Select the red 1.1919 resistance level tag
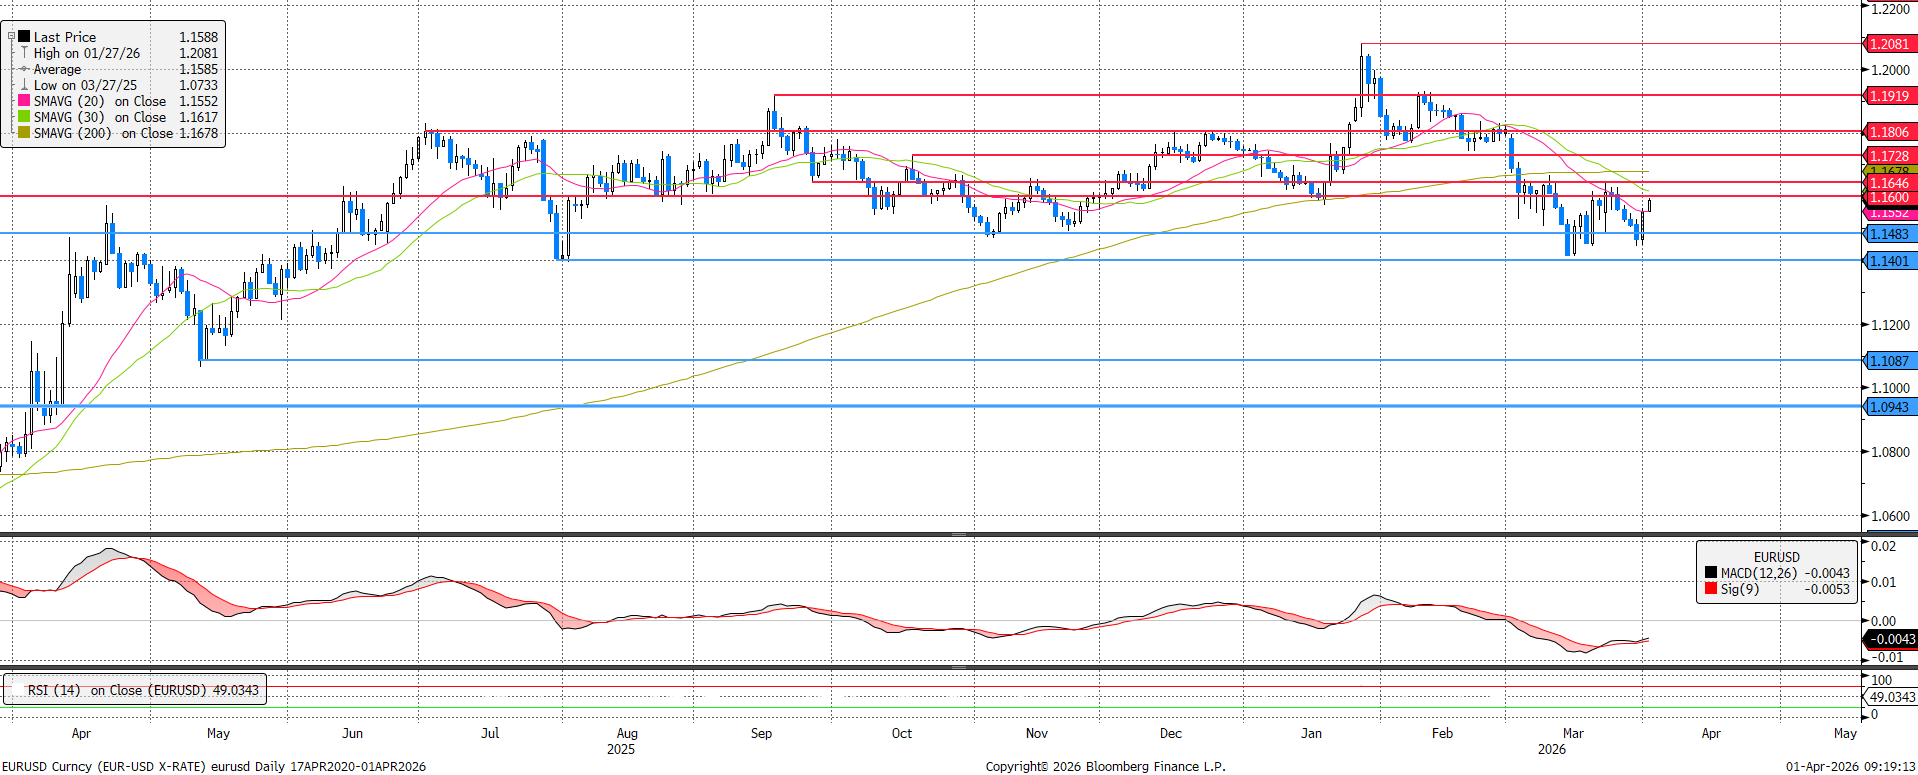 click(x=1888, y=96)
